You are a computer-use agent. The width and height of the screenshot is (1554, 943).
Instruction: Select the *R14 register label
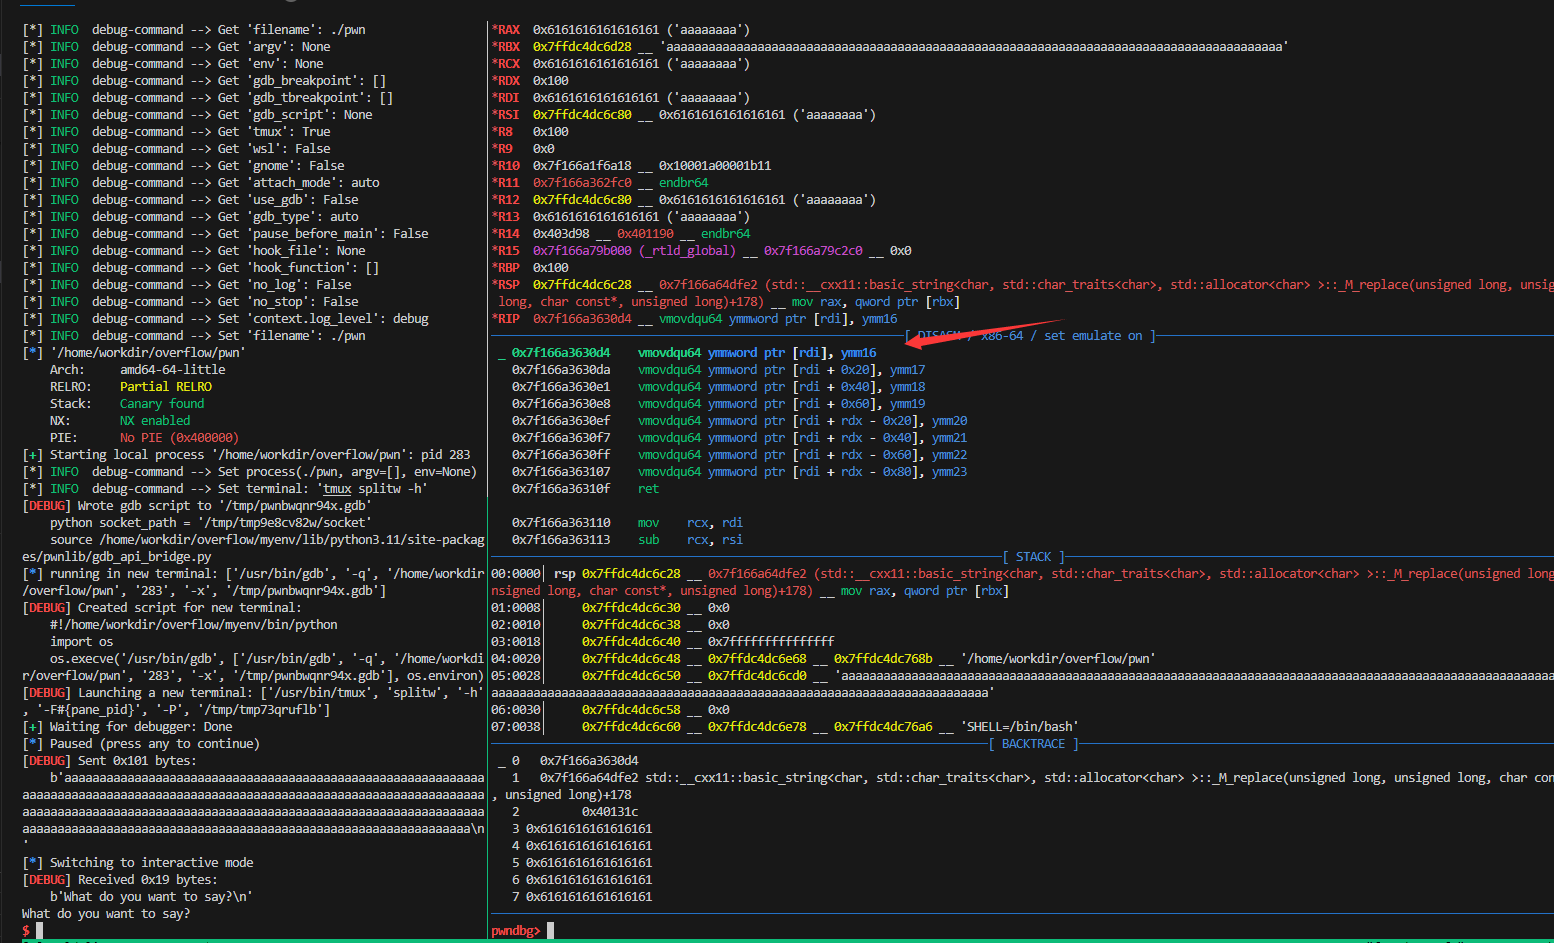pyautogui.click(x=506, y=234)
